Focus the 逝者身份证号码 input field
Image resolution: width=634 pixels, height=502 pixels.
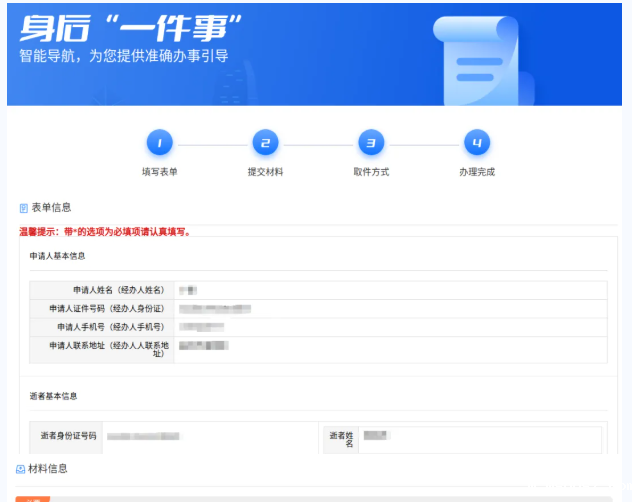coord(210,437)
